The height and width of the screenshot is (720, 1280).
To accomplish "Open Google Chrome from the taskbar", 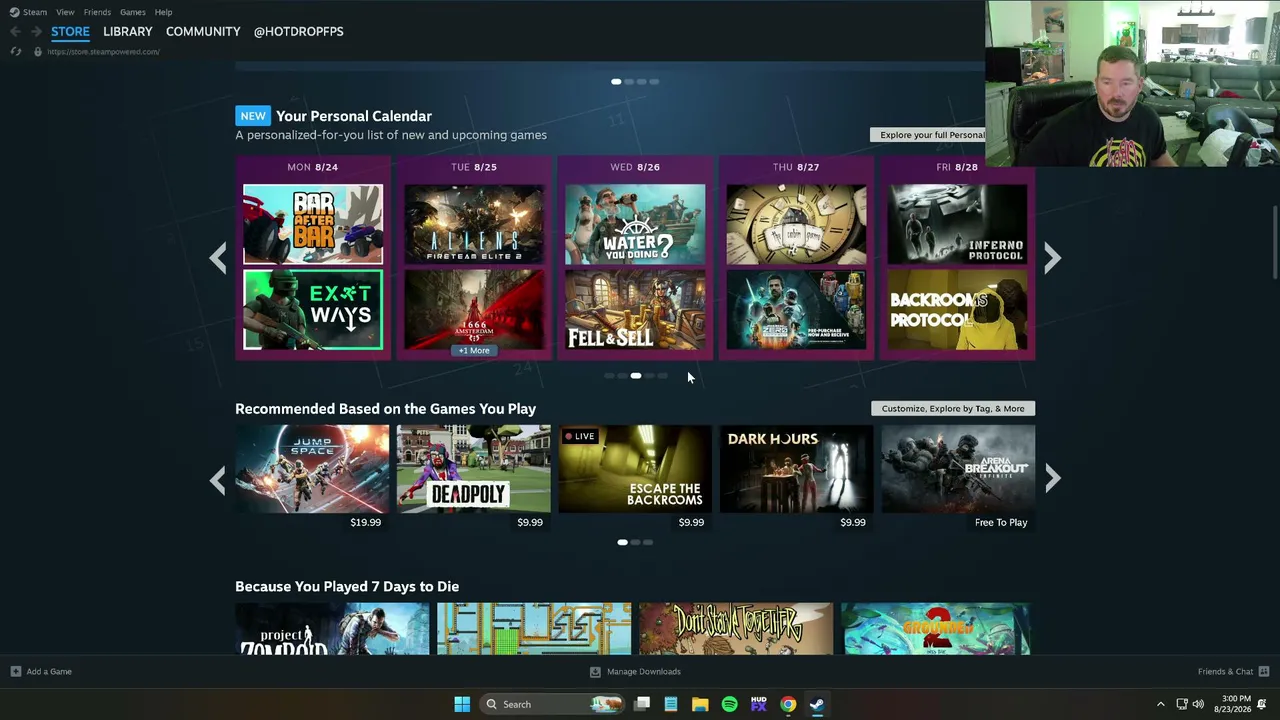I will [788, 704].
